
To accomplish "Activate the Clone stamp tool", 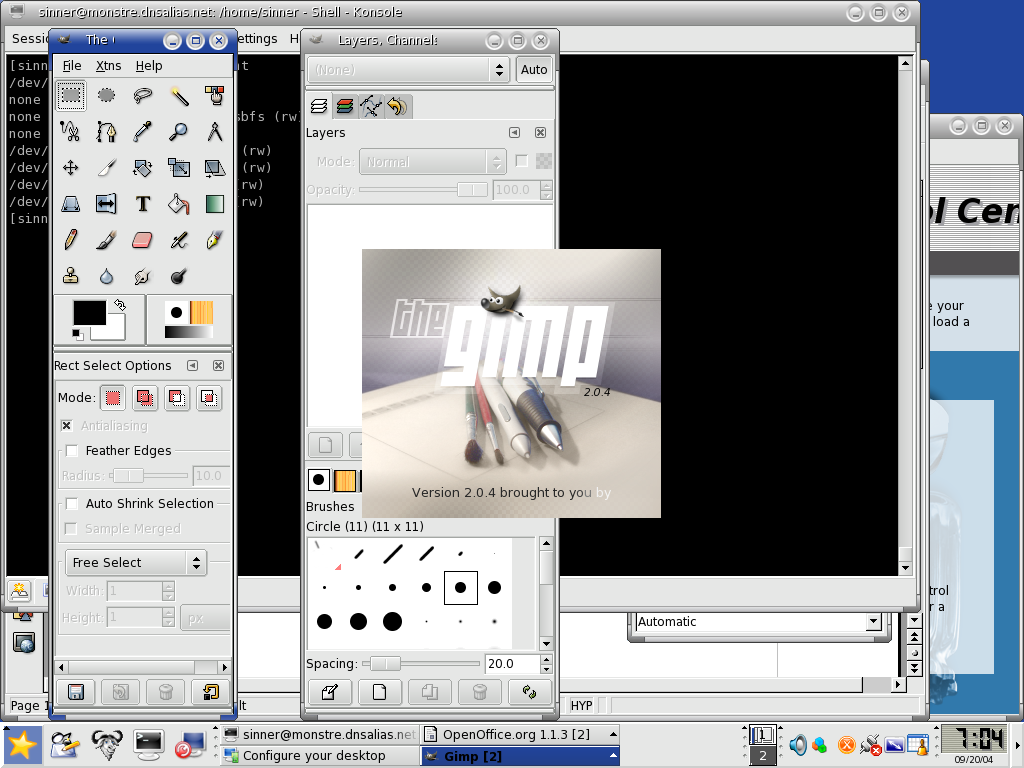I will (71, 276).
